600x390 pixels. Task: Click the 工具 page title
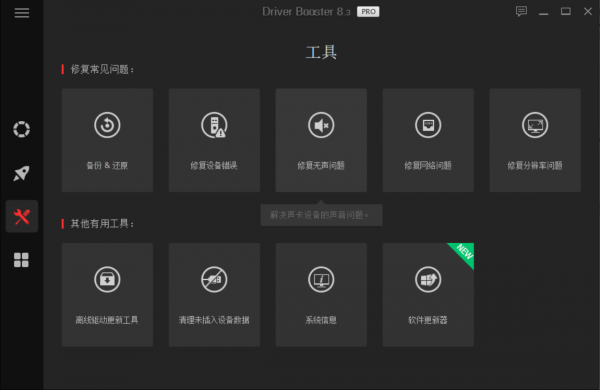(321, 52)
